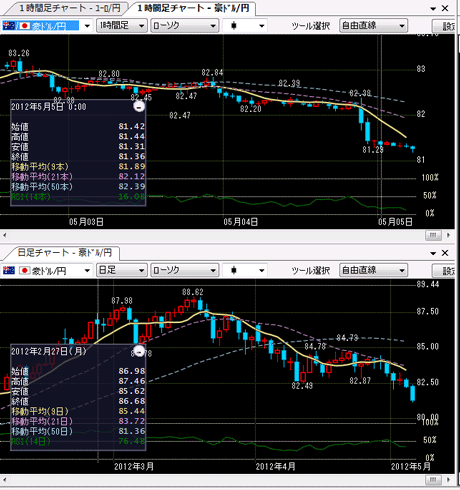
Task: Select the 日足チャート 豪ドル/円 tab
Action: point(64,253)
